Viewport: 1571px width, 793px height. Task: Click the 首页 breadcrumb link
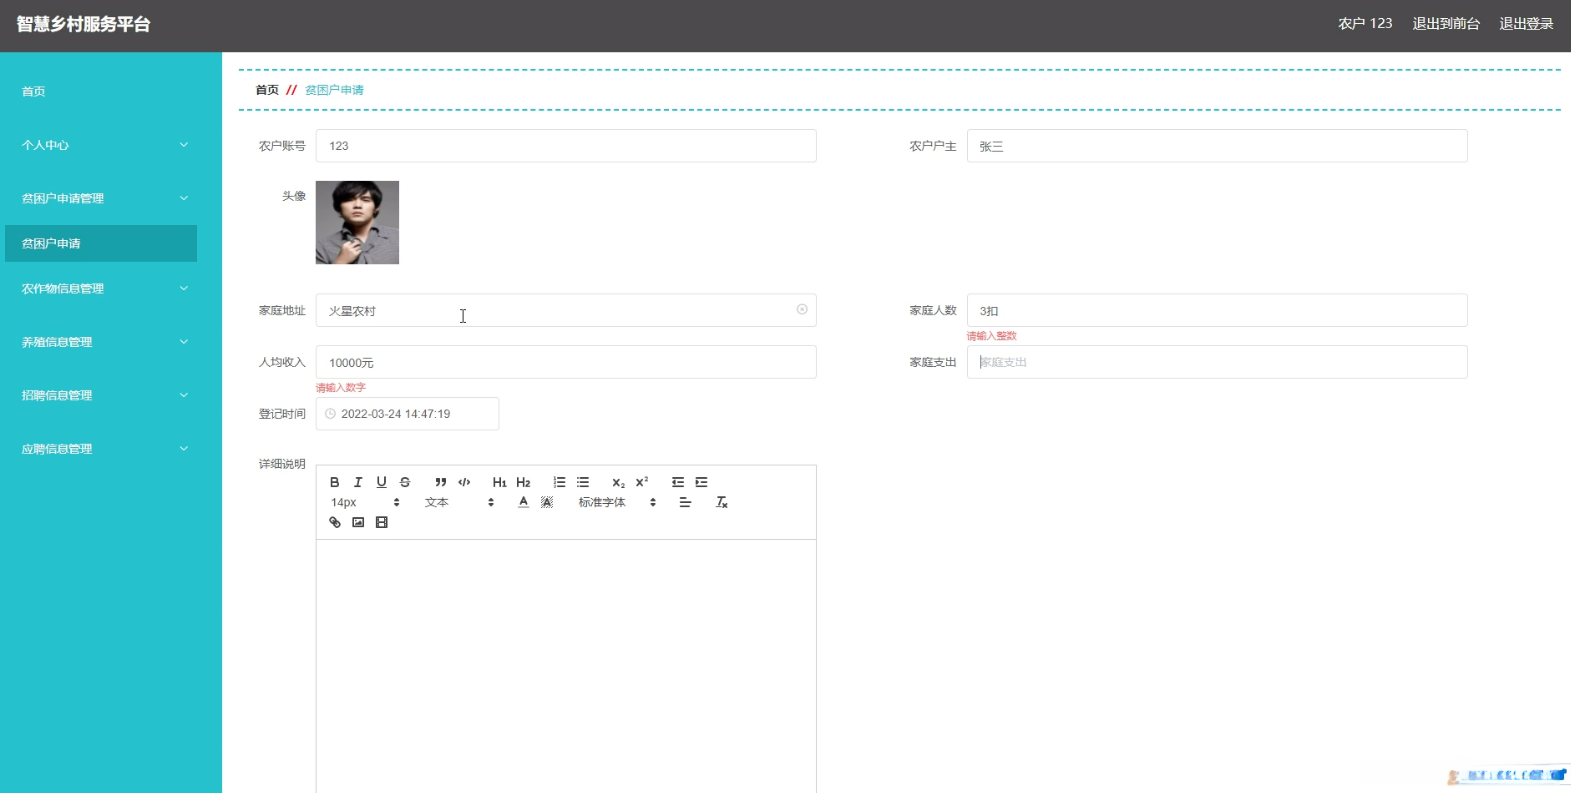pos(267,90)
